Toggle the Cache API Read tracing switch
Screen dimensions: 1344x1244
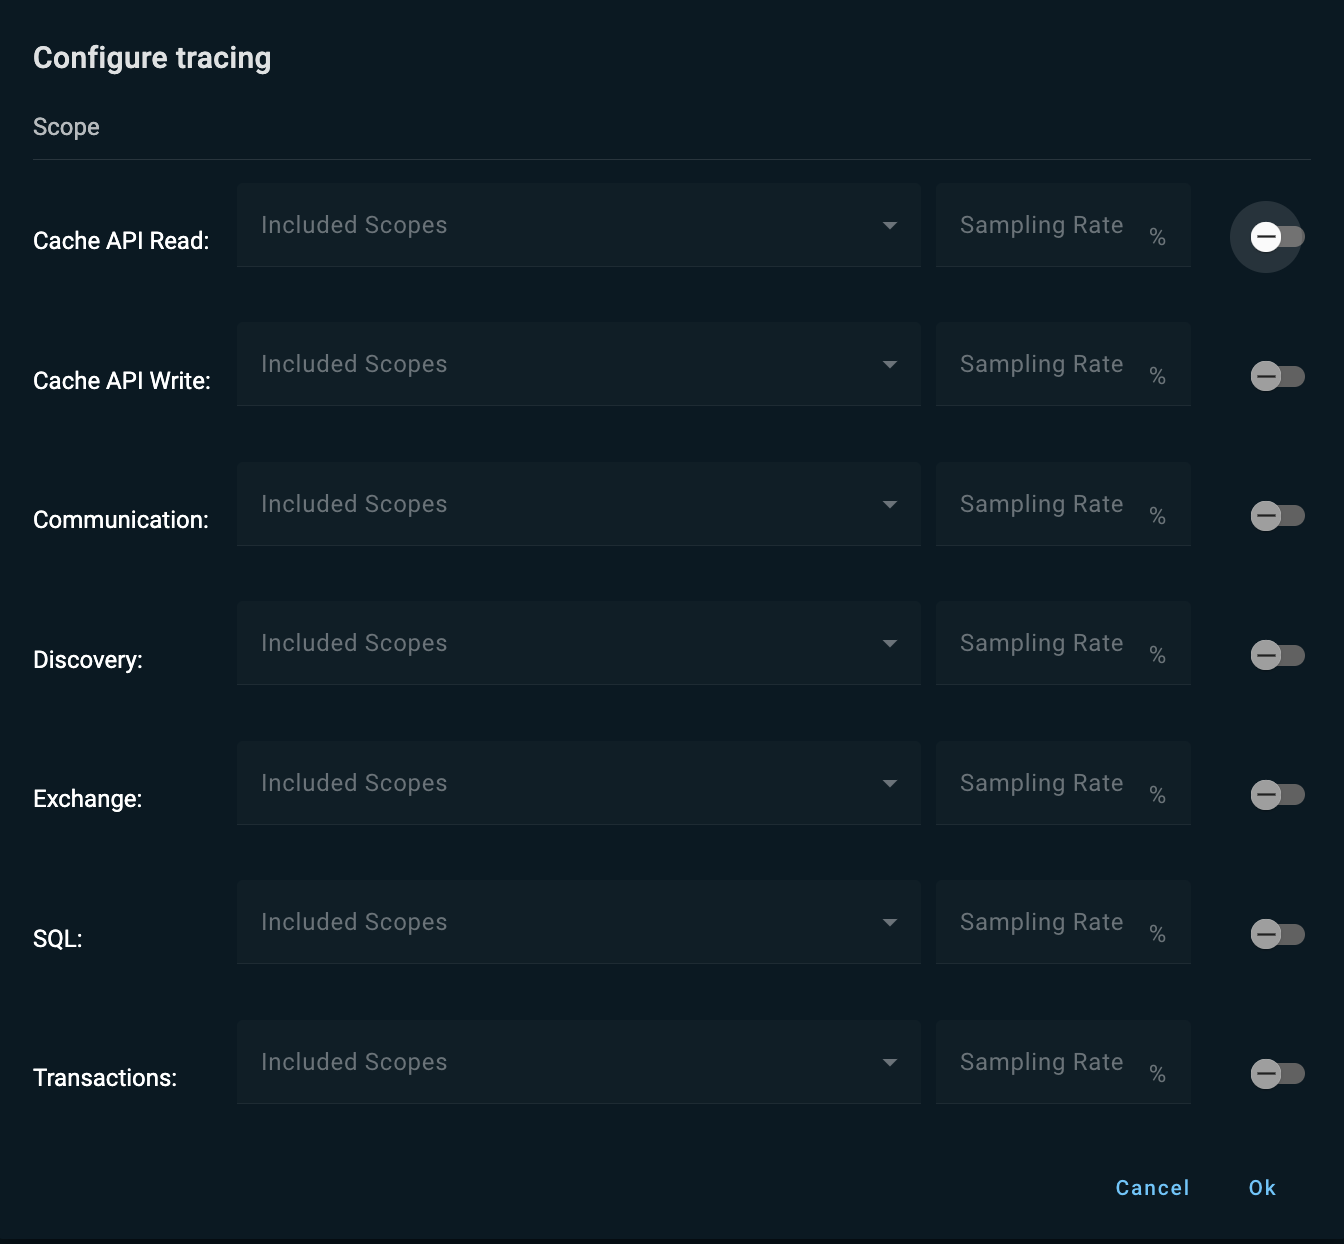point(1277,237)
